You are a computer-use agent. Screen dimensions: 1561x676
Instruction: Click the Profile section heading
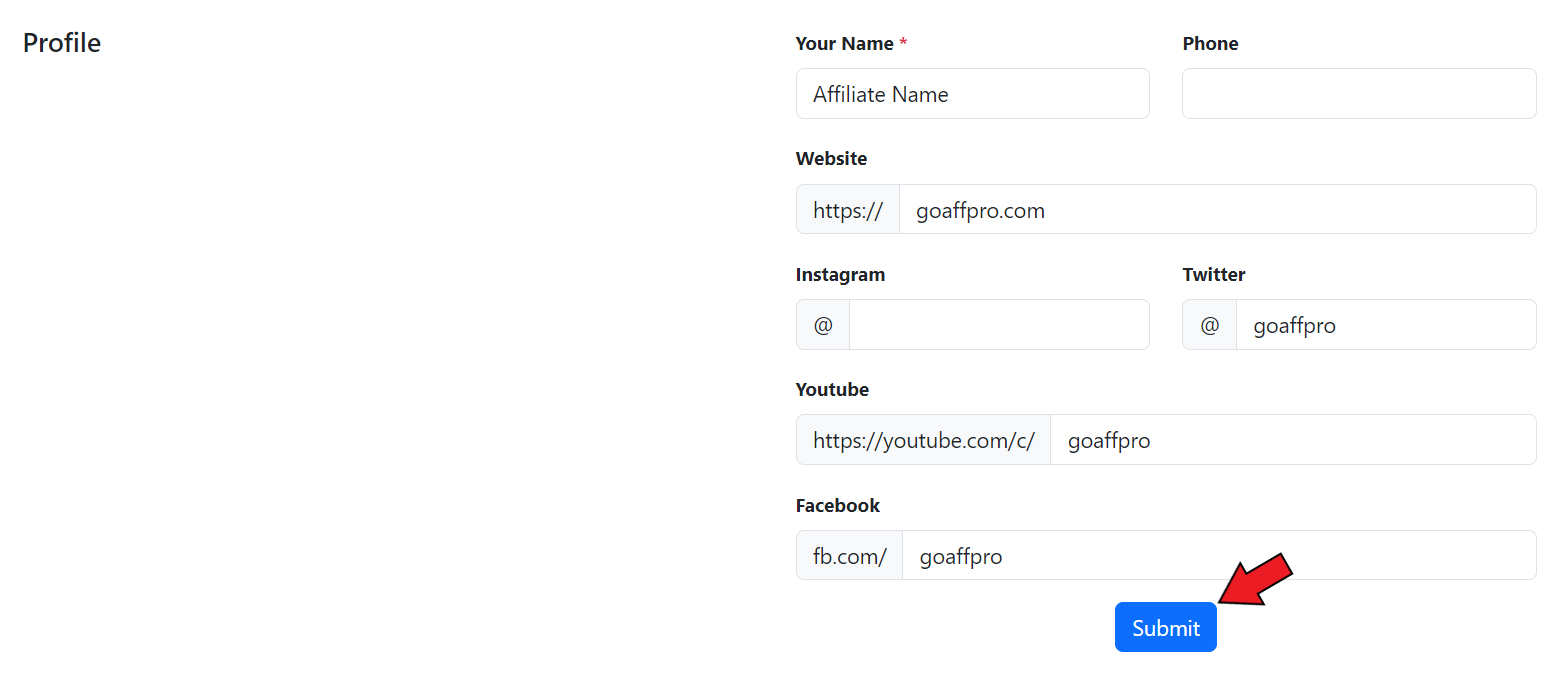click(x=62, y=43)
